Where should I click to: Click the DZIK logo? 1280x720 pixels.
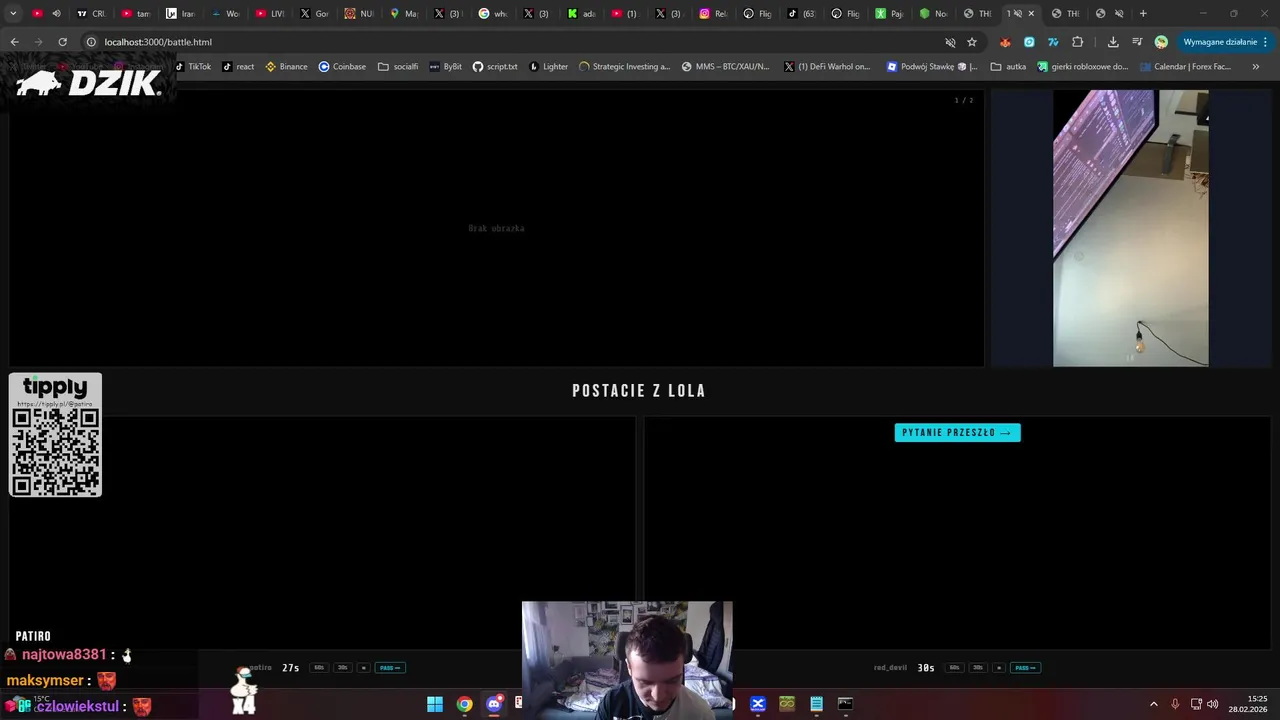pos(88,83)
